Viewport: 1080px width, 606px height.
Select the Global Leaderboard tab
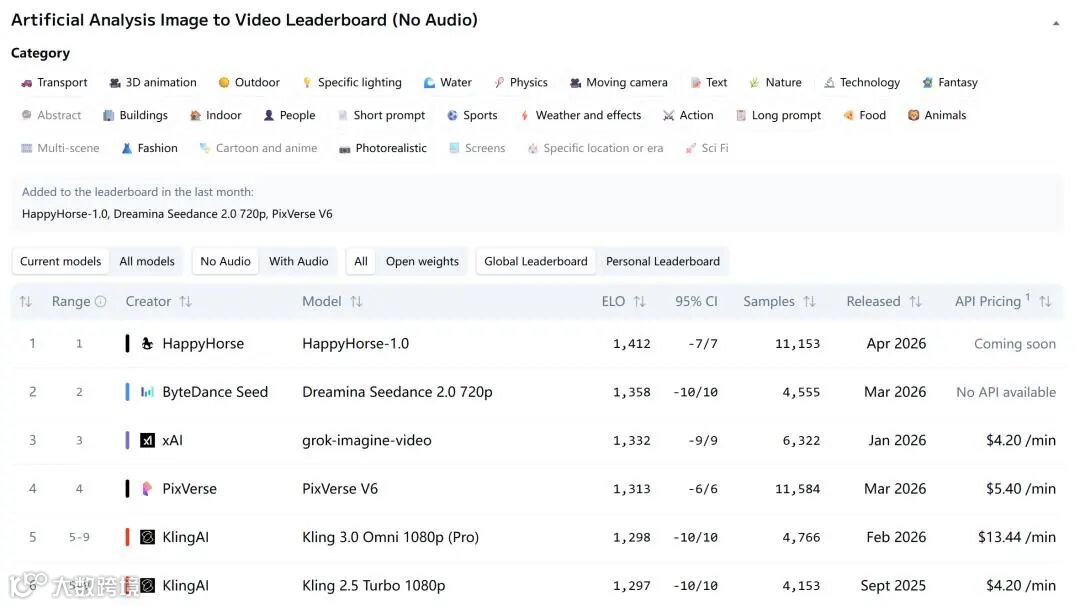(536, 262)
